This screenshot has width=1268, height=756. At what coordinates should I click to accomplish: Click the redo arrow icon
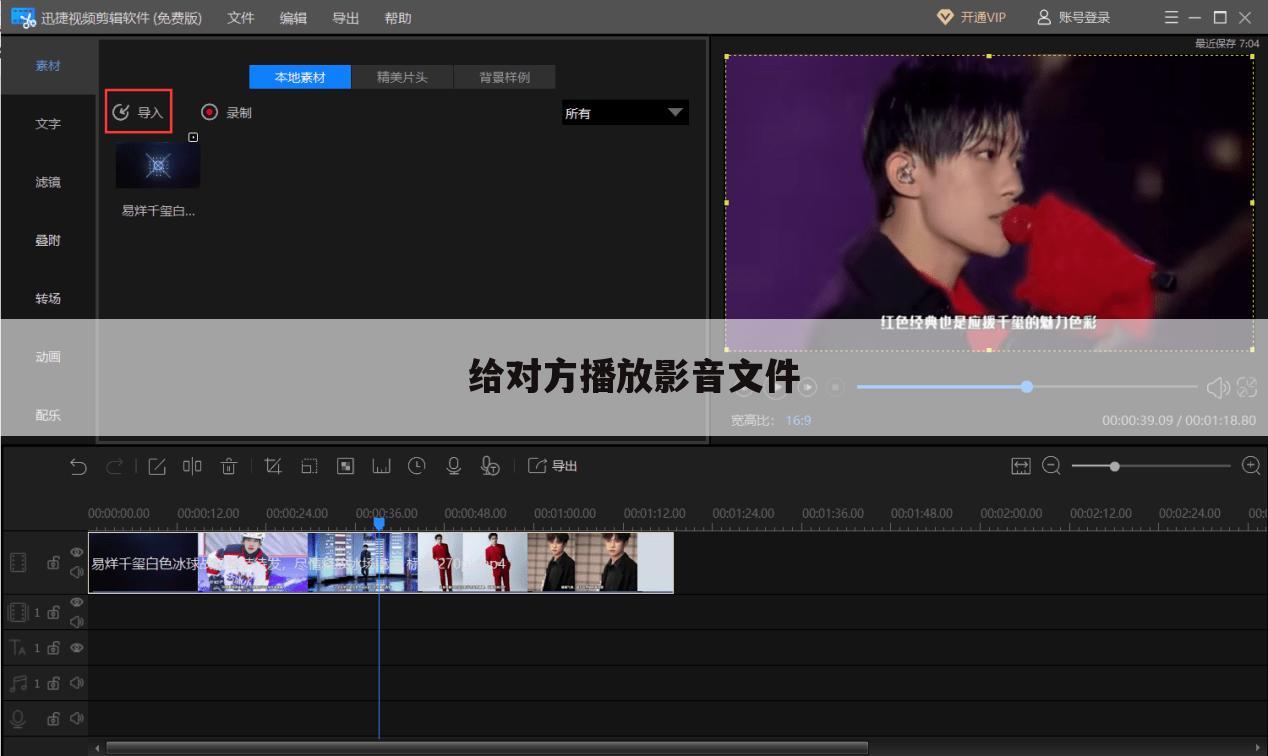click(114, 466)
